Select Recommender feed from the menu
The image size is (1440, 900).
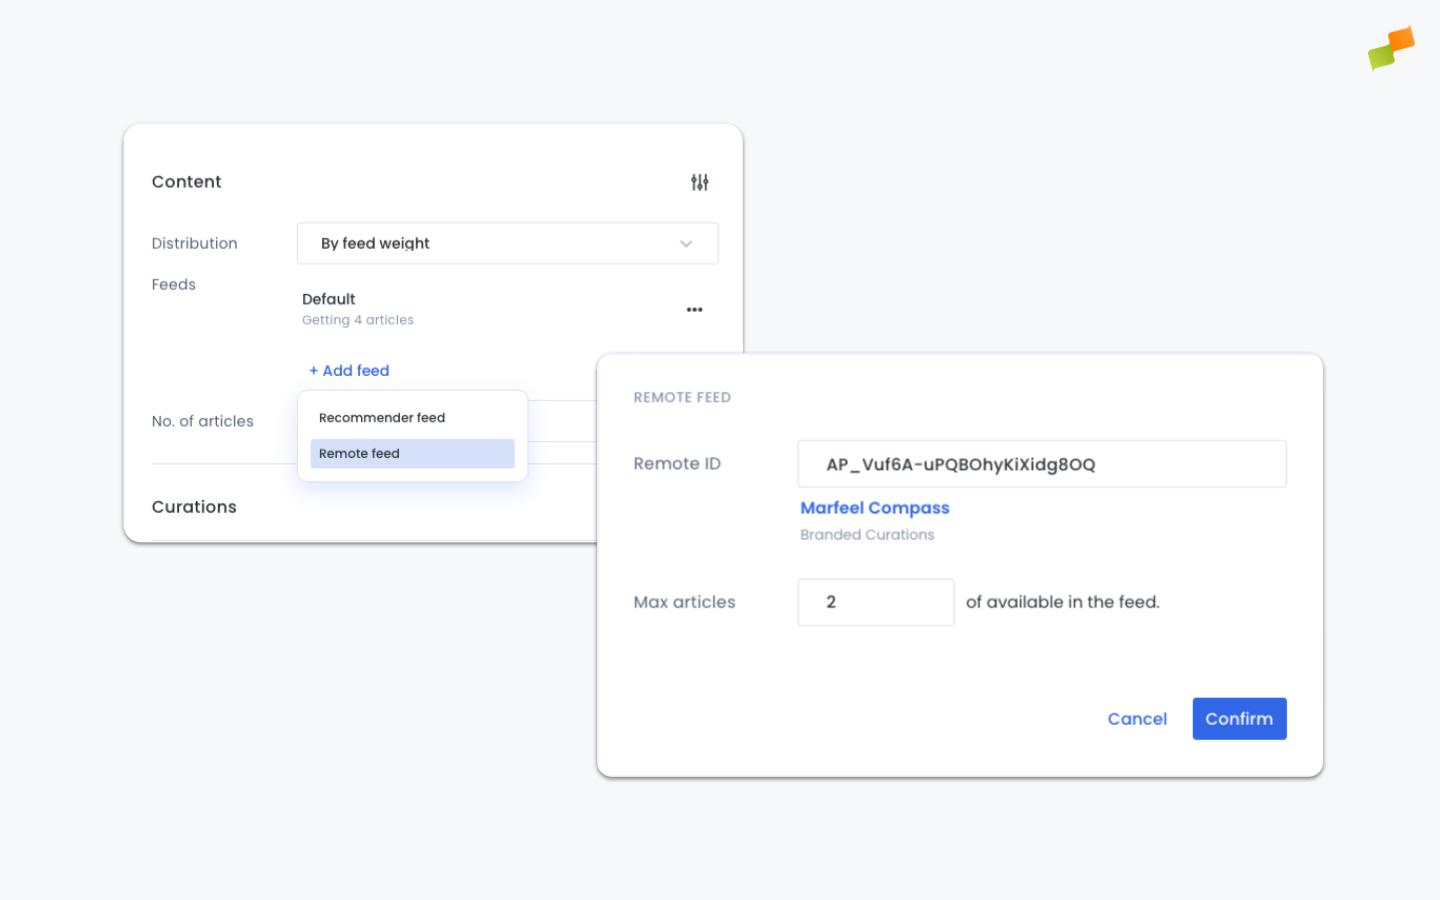click(x=382, y=417)
